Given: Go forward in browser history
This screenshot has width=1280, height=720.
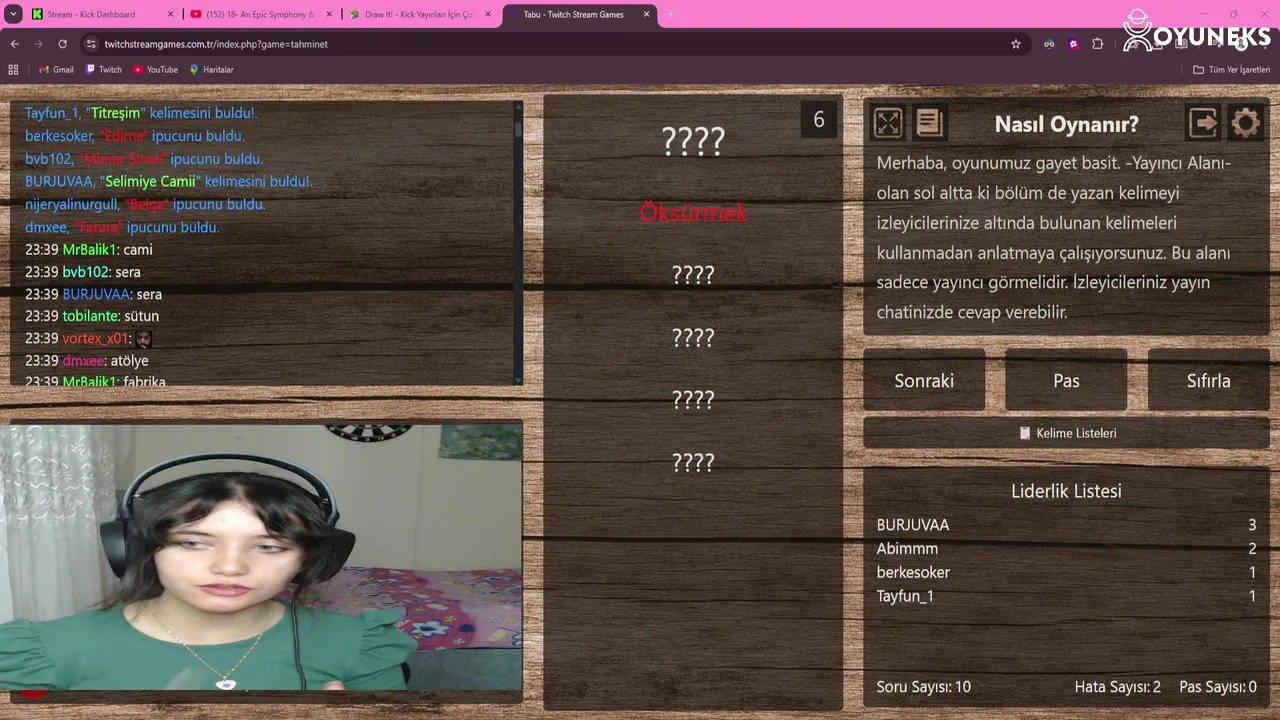Looking at the screenshot, I should (x=38, y=44).
